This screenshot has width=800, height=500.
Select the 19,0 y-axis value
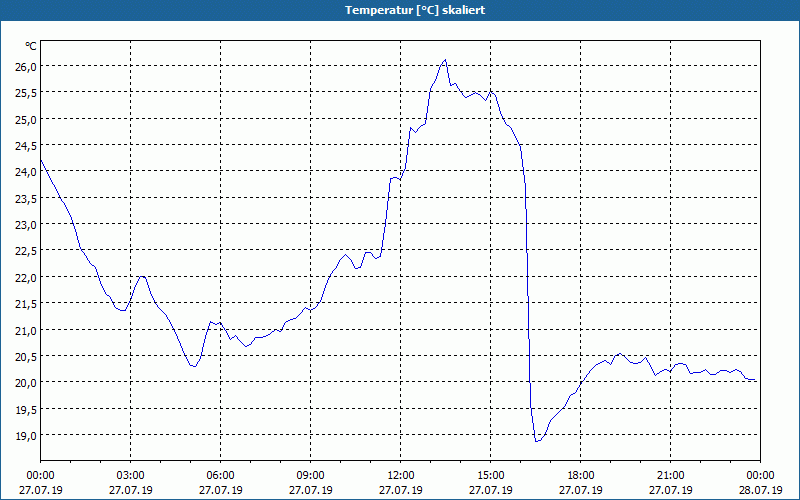pos(24,436)
